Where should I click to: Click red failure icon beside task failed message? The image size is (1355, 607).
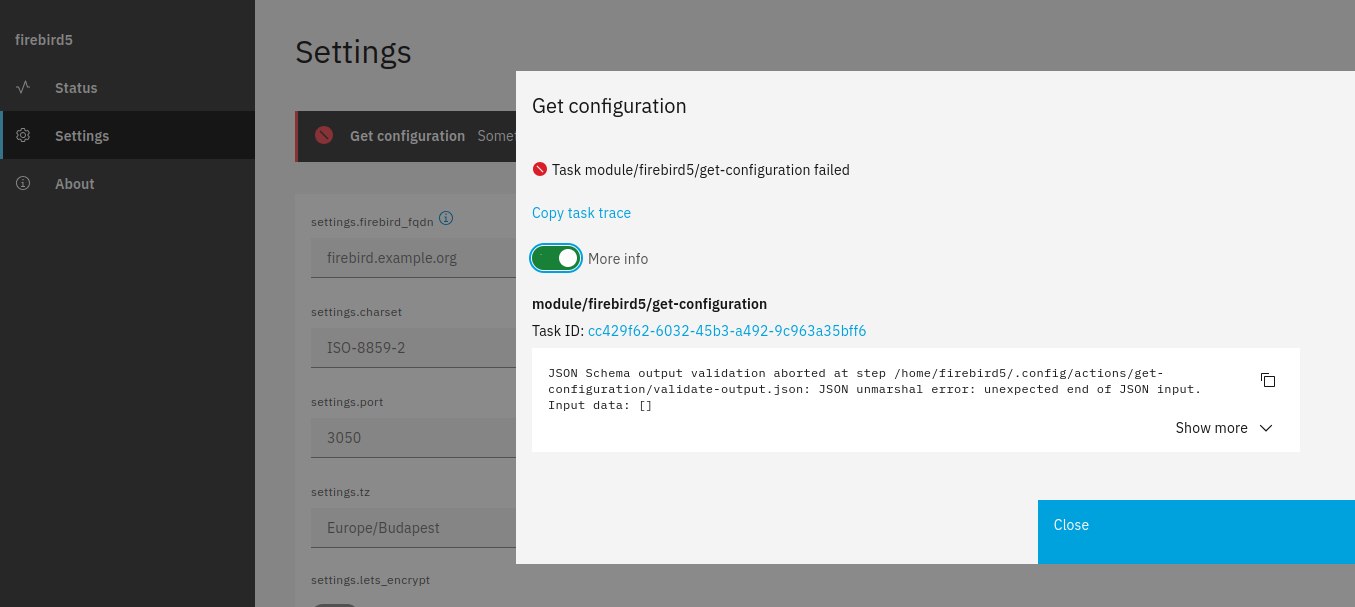pyautogui.click(x=540, y=170)
